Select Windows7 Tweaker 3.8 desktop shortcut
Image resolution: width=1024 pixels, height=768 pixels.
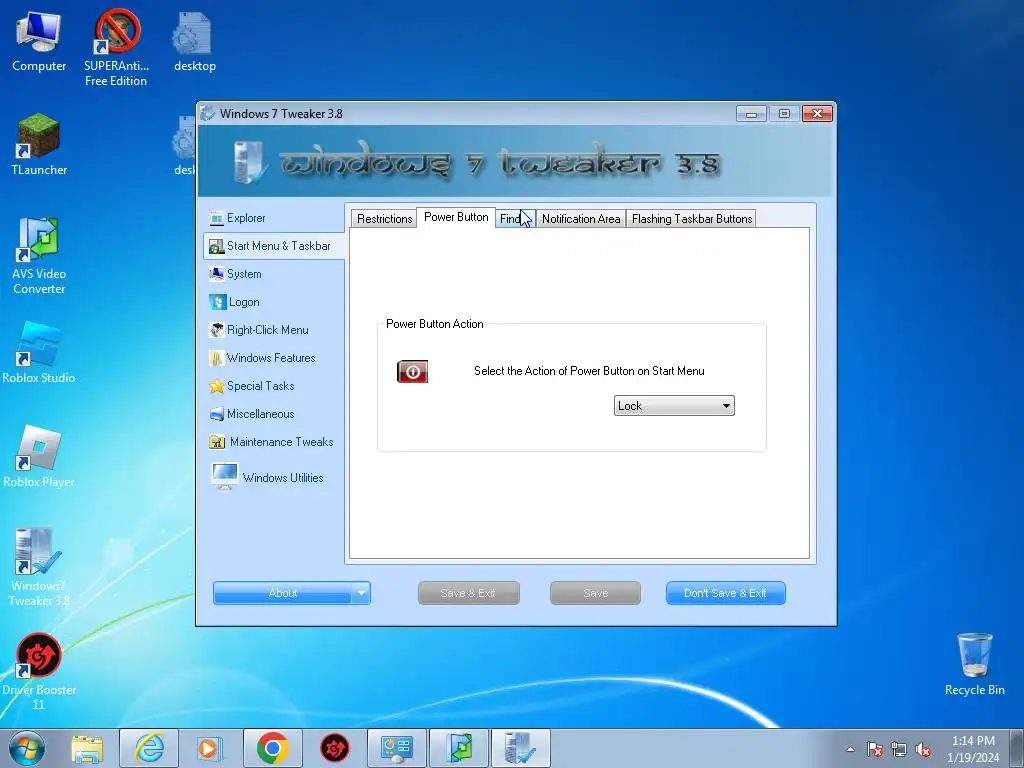pos(39,567)
